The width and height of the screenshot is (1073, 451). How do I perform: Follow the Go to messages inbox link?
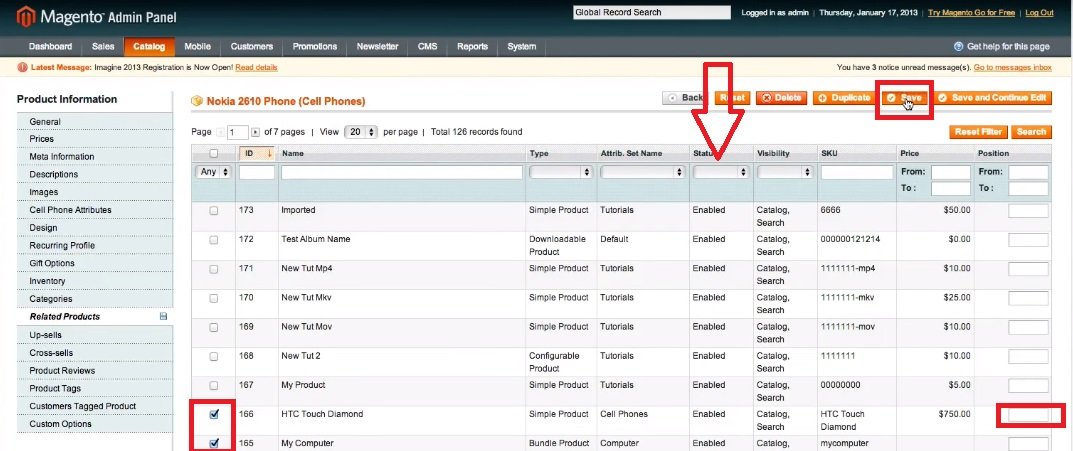(x=1012, y=68)
